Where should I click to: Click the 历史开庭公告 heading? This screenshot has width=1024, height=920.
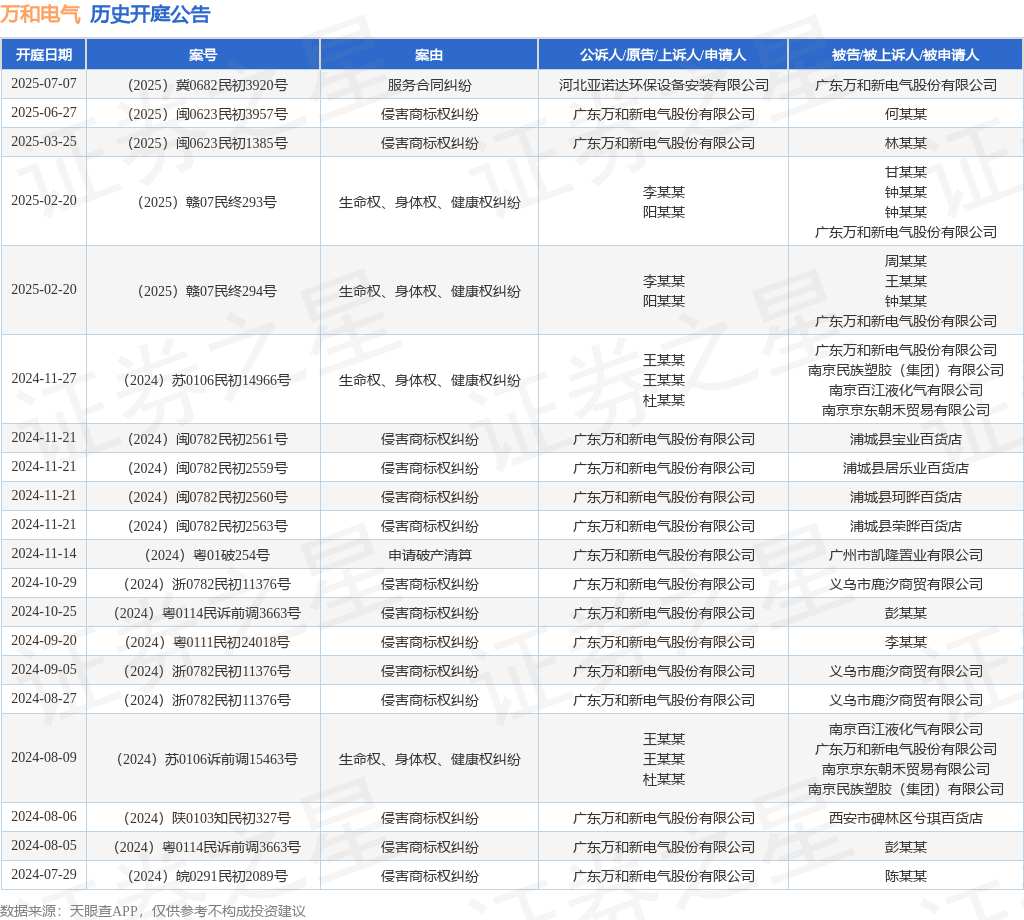click(150, 14)
